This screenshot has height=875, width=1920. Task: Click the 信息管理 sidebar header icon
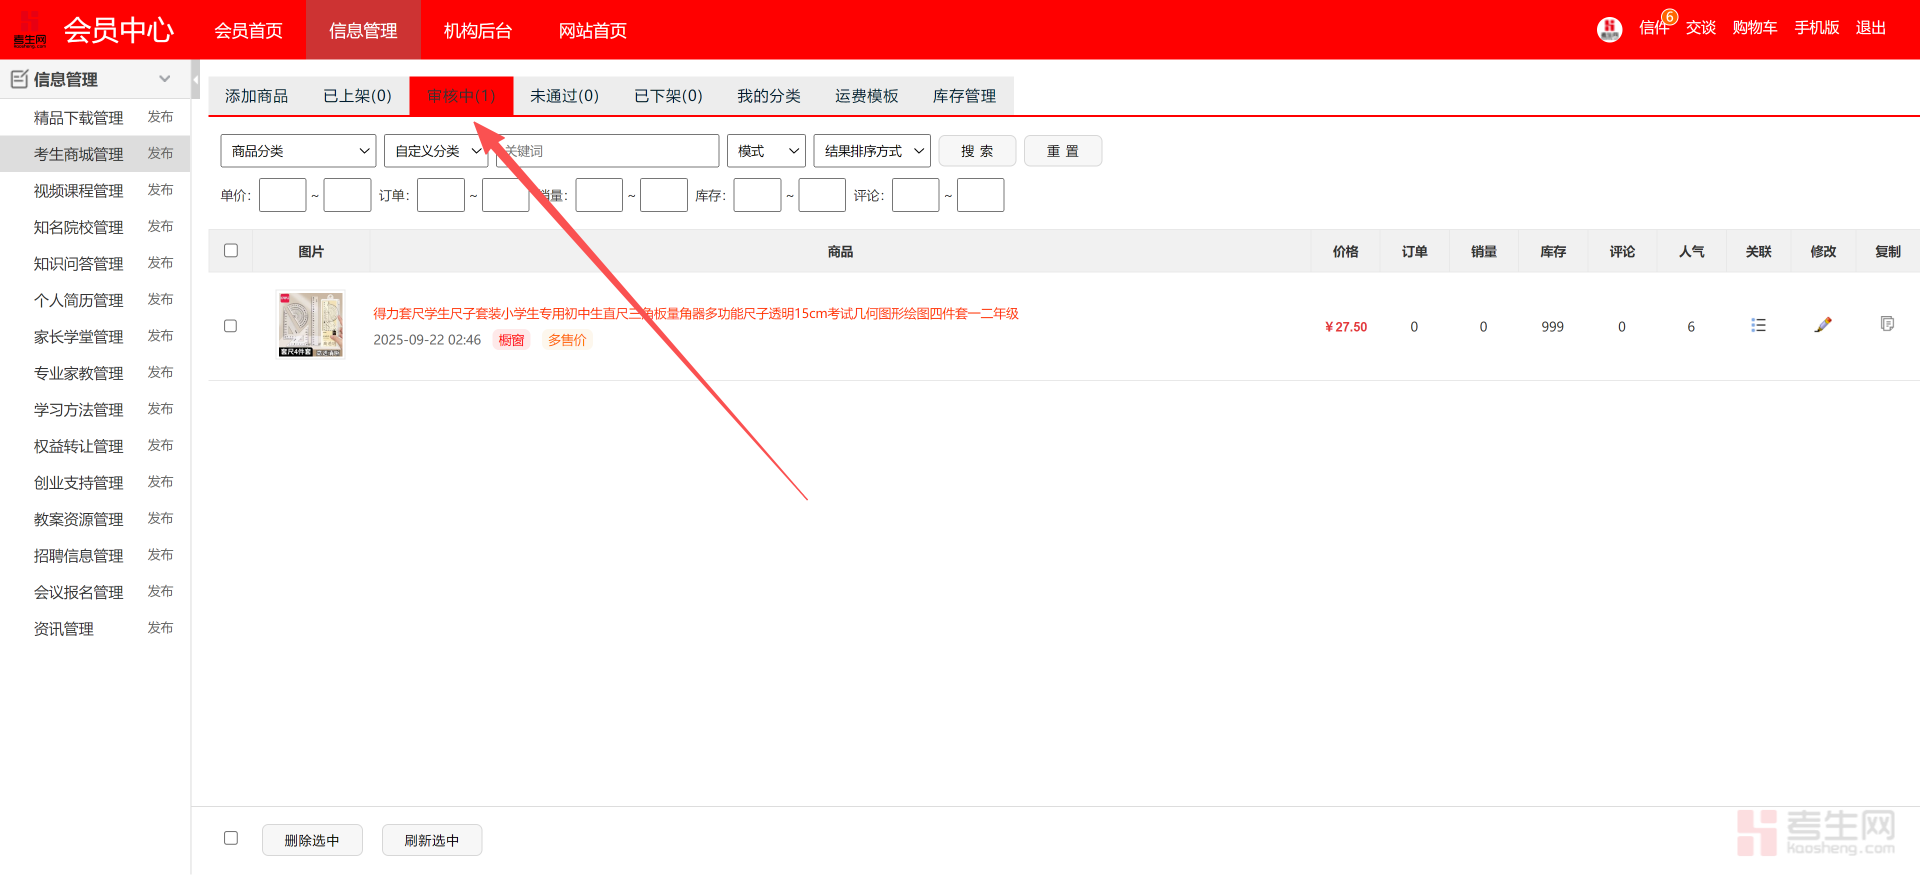pyautogui.click(x=19, y=79)
